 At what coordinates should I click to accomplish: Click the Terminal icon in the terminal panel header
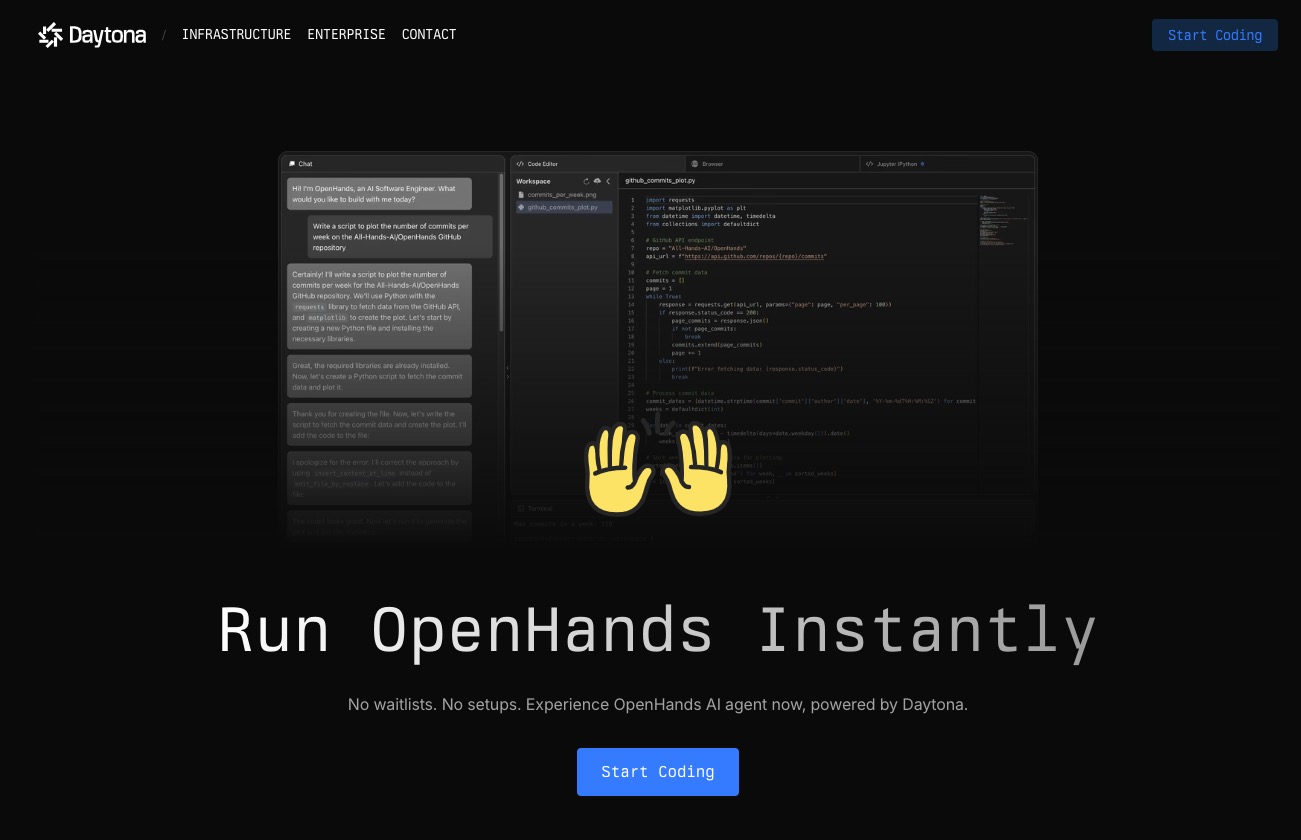[x=521, y=508]
